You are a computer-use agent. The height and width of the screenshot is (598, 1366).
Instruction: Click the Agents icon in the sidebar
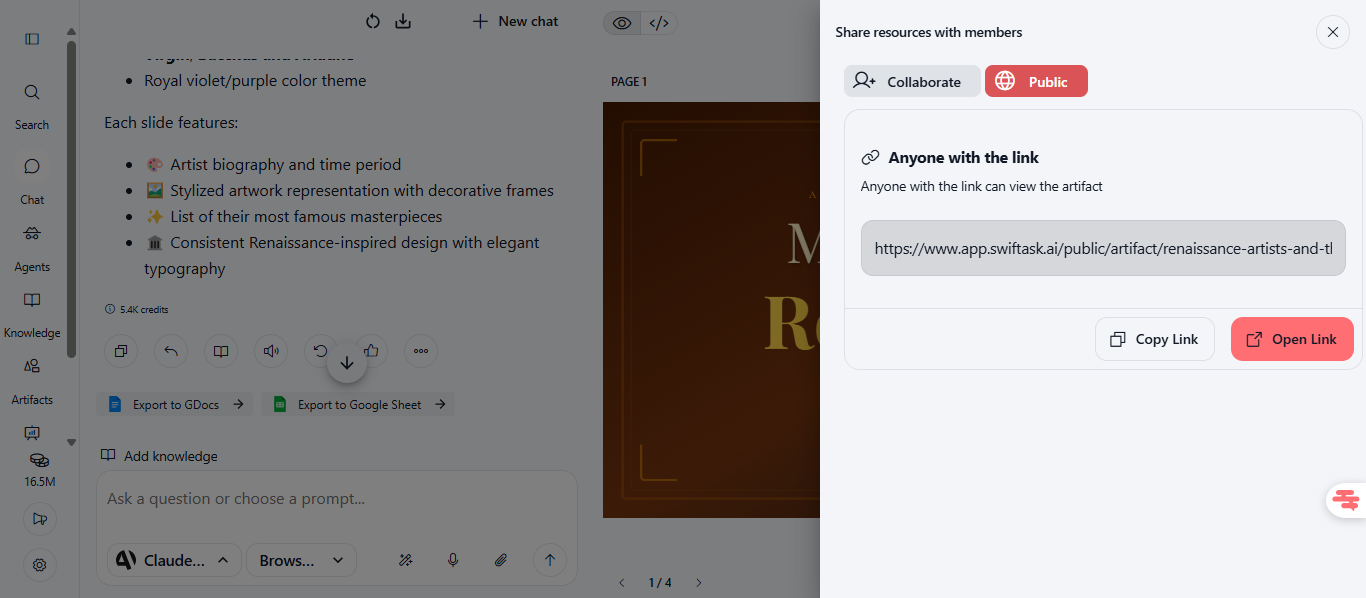[x=32, y=234]
